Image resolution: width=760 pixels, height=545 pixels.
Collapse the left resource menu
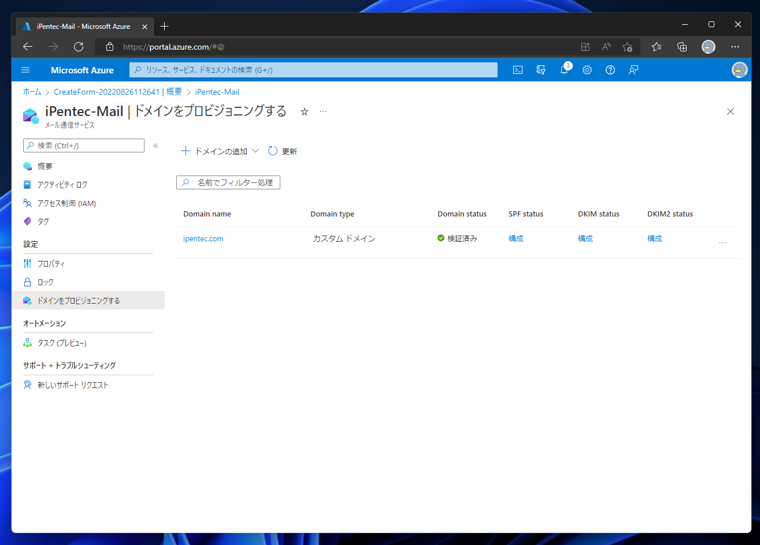[156, 145]
